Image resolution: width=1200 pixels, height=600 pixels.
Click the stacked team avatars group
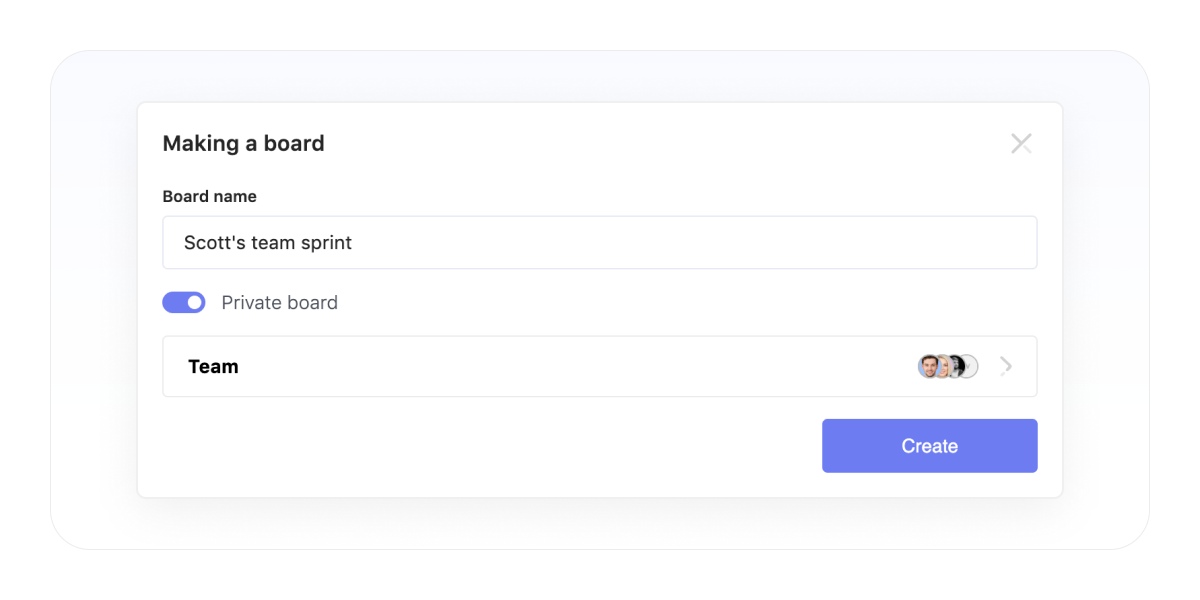(x=948, y=366)
